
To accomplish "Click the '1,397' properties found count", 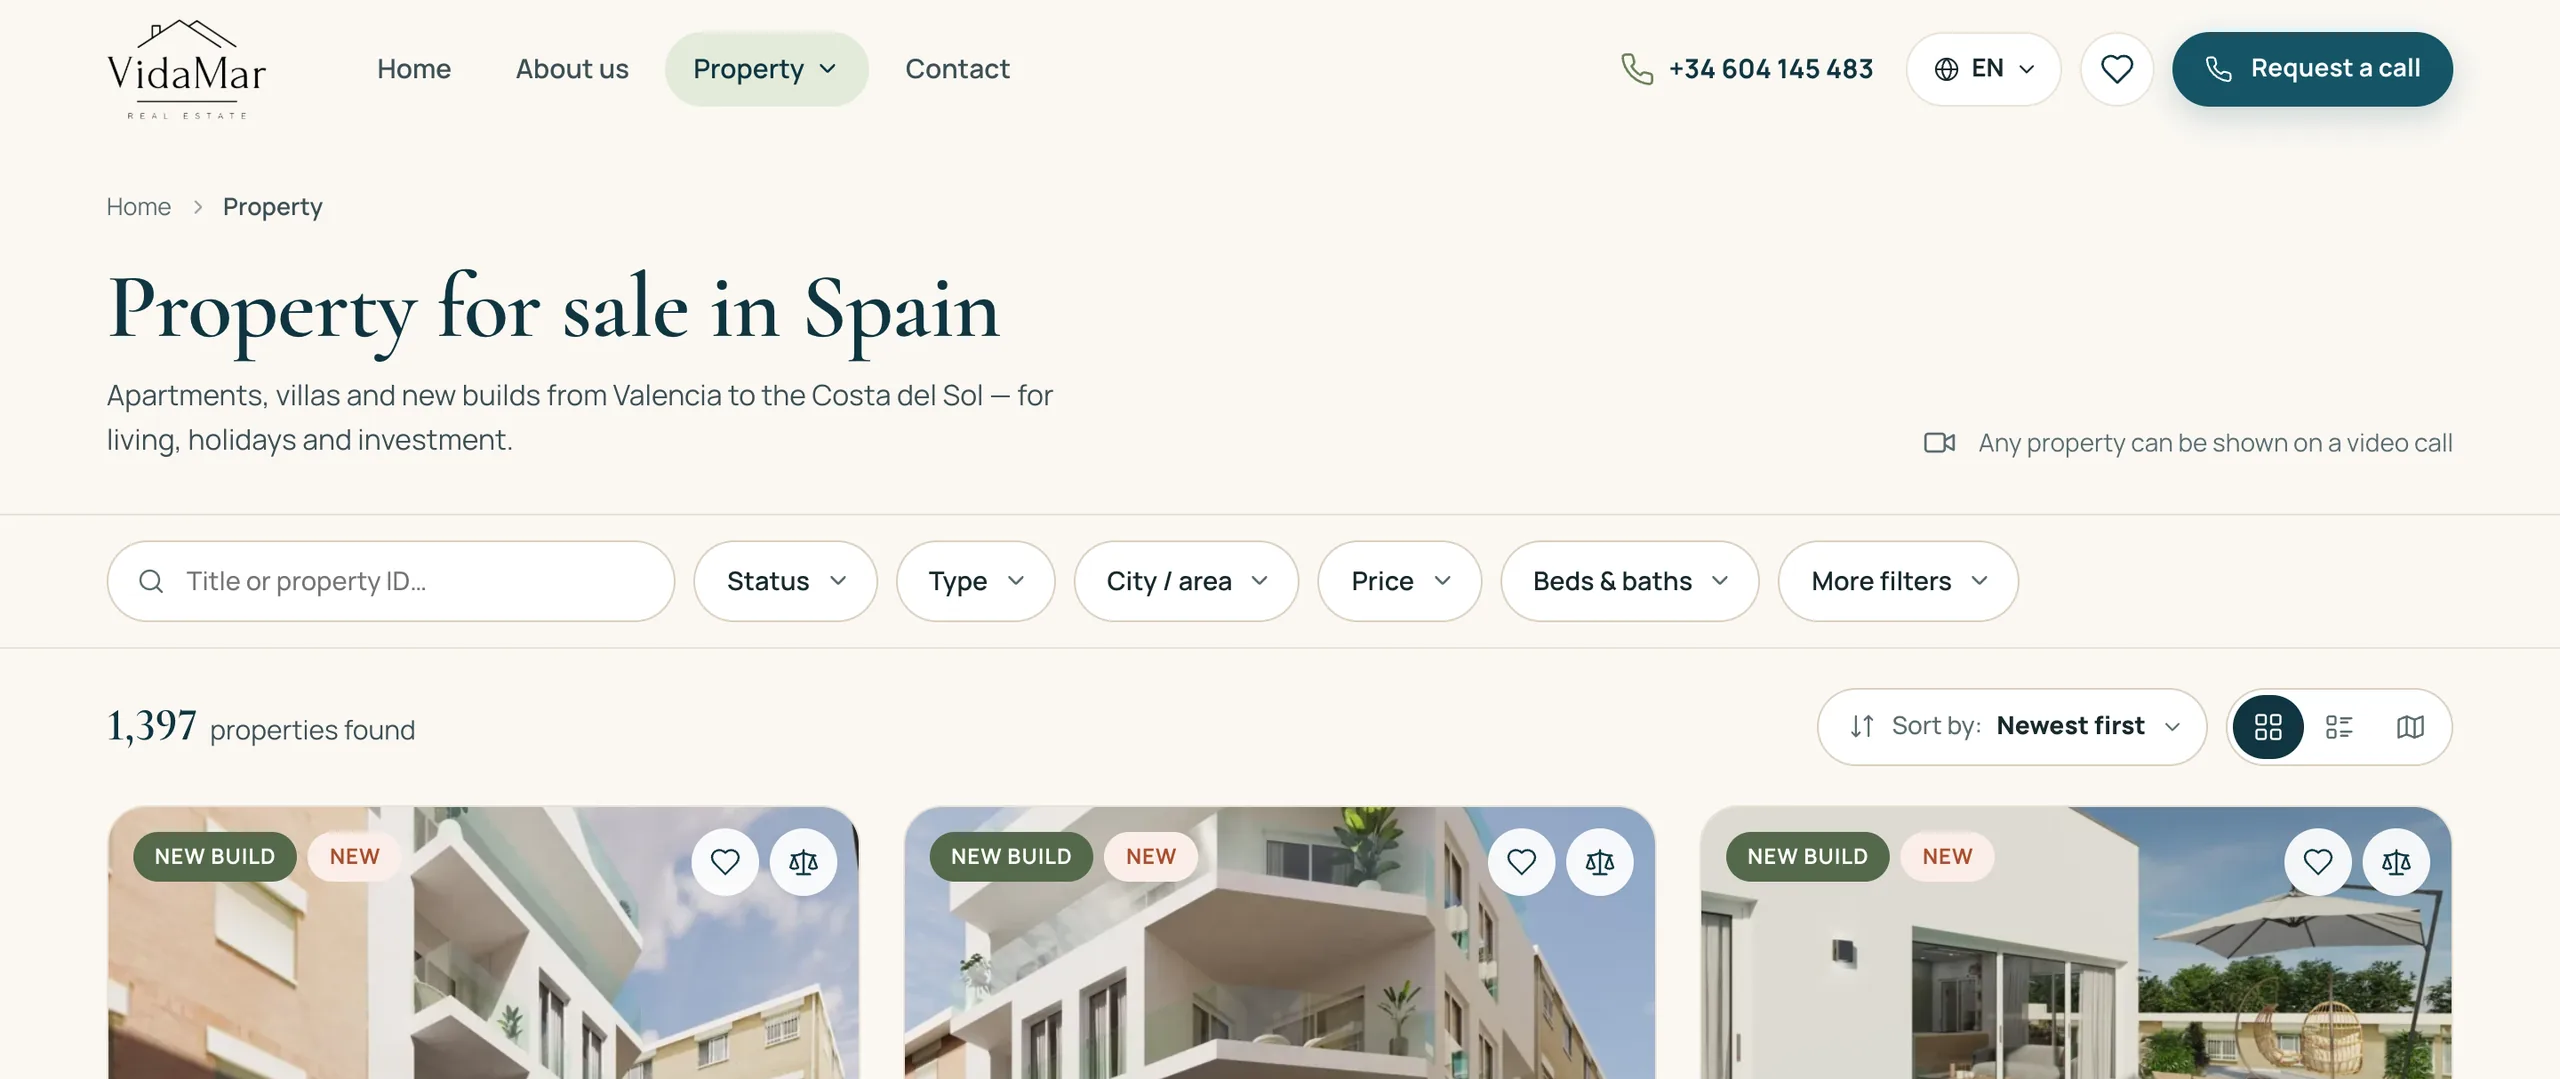I will pos(152,726).
